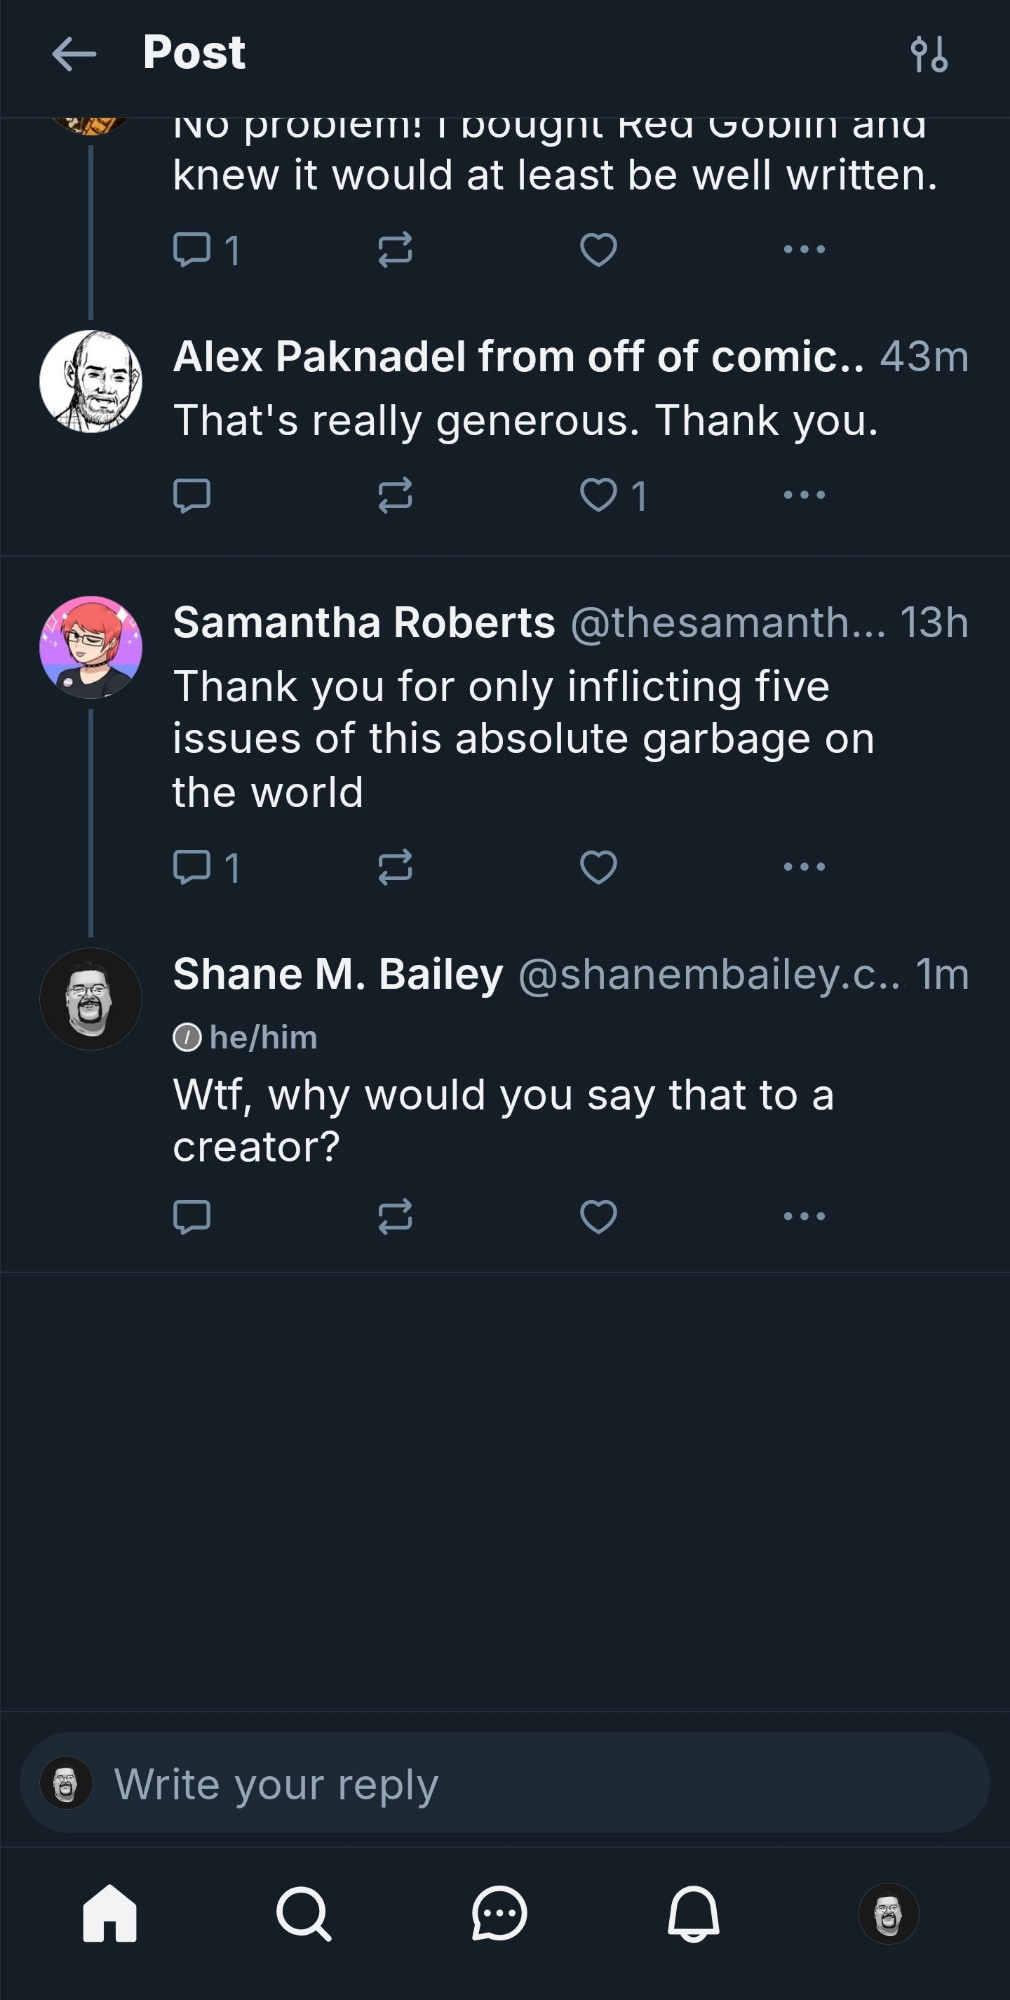Screen dimensions: 1010x2000
Task: Like Alex Paknadel's reply
Action: [x=599, y=495]
